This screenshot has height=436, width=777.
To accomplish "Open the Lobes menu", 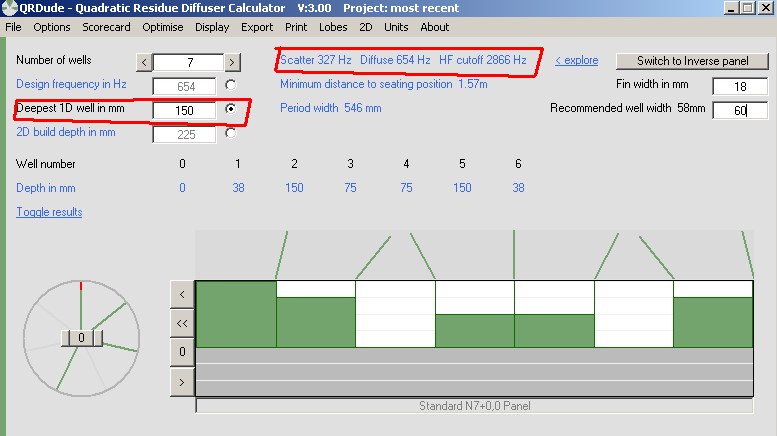I will click(333, 27).
